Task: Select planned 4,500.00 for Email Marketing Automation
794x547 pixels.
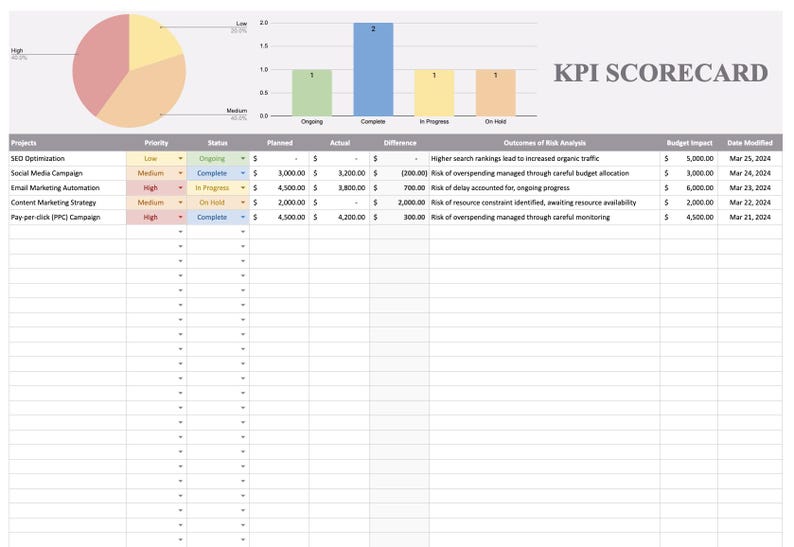Action: coord(280,188)
